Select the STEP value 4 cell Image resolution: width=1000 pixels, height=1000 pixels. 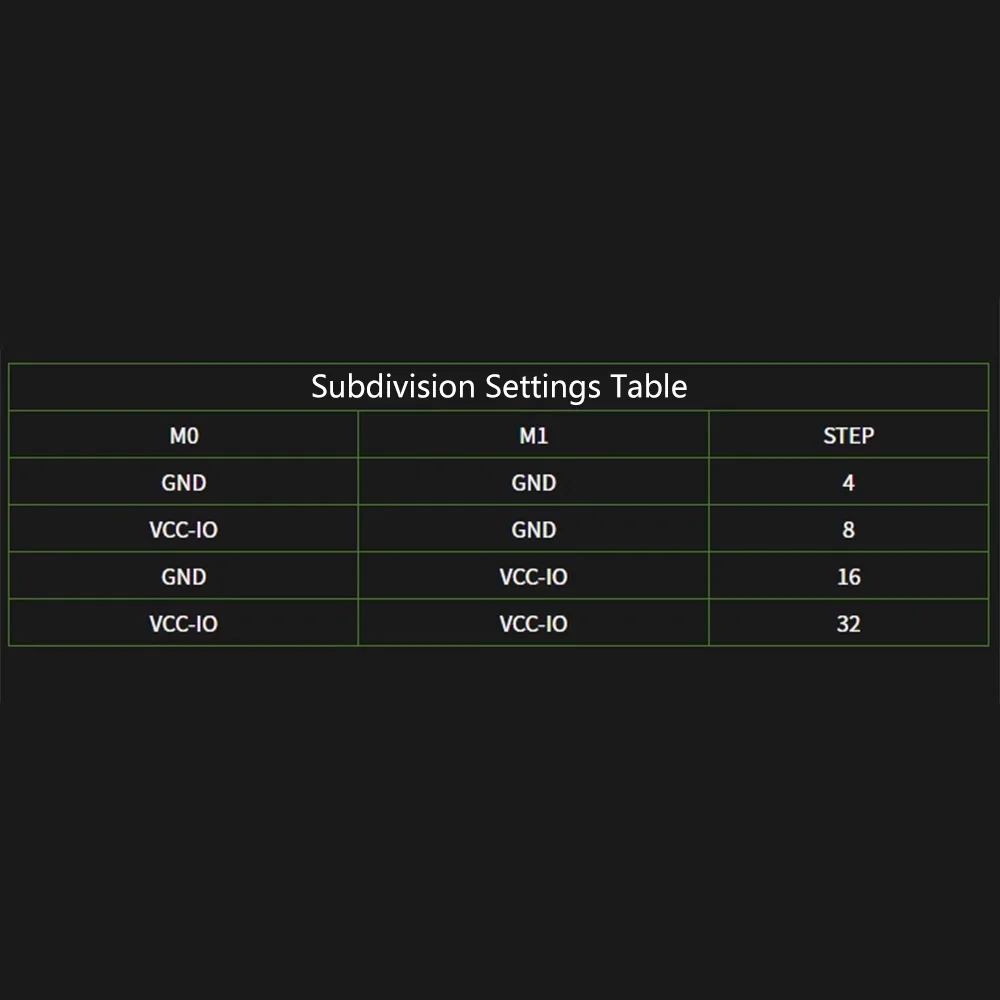pos(848,483)
